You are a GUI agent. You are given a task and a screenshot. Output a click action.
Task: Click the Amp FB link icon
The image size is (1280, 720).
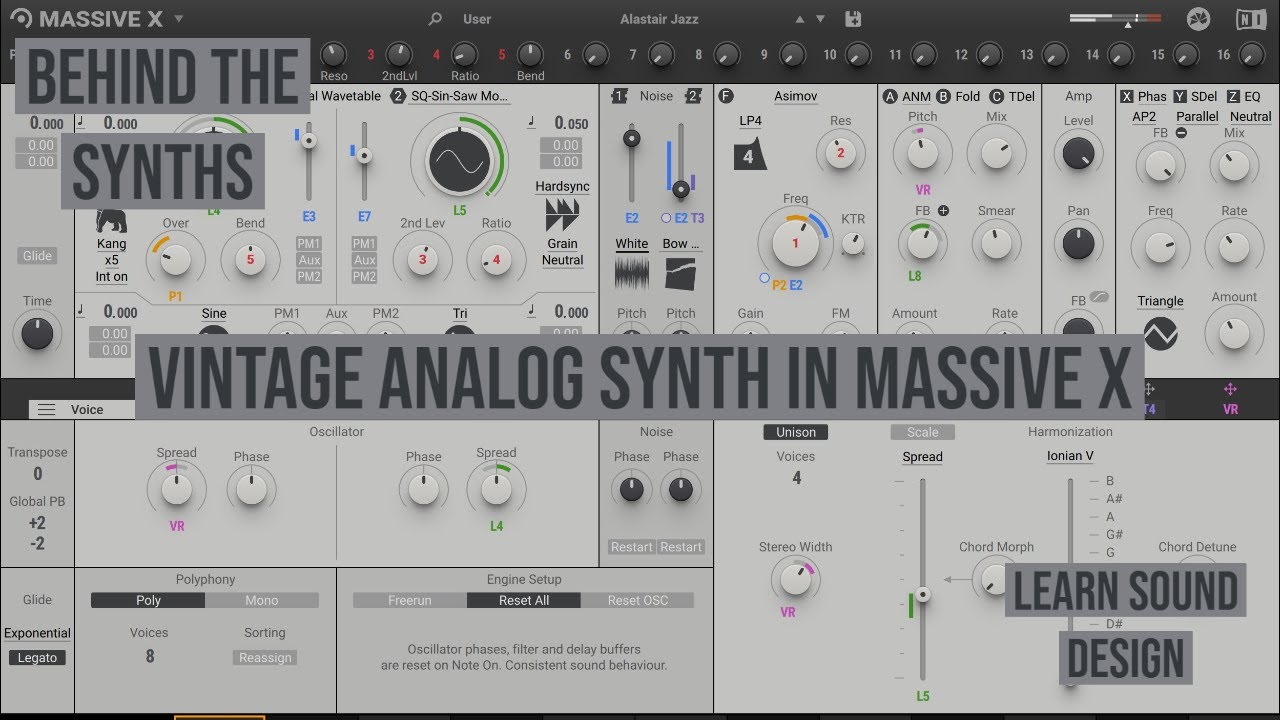pyautogui.click(x=1100, y=297)
